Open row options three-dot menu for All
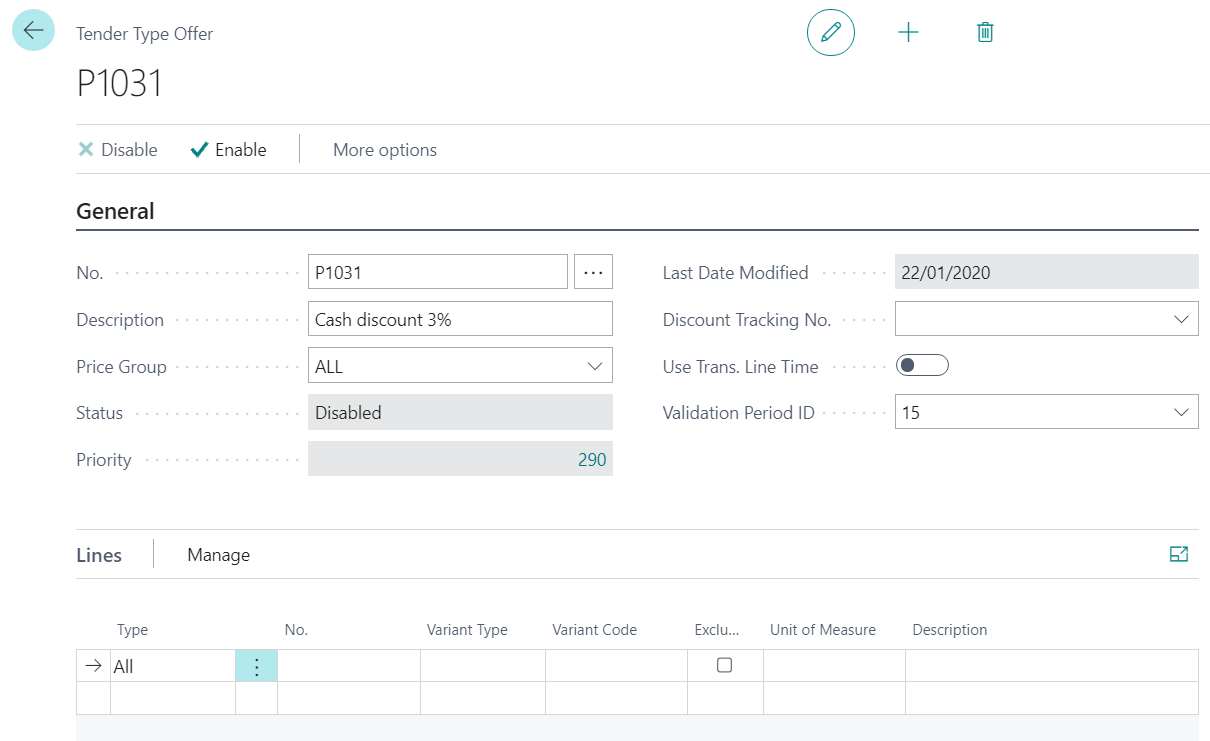1210x741 pixels. point(257,667)
